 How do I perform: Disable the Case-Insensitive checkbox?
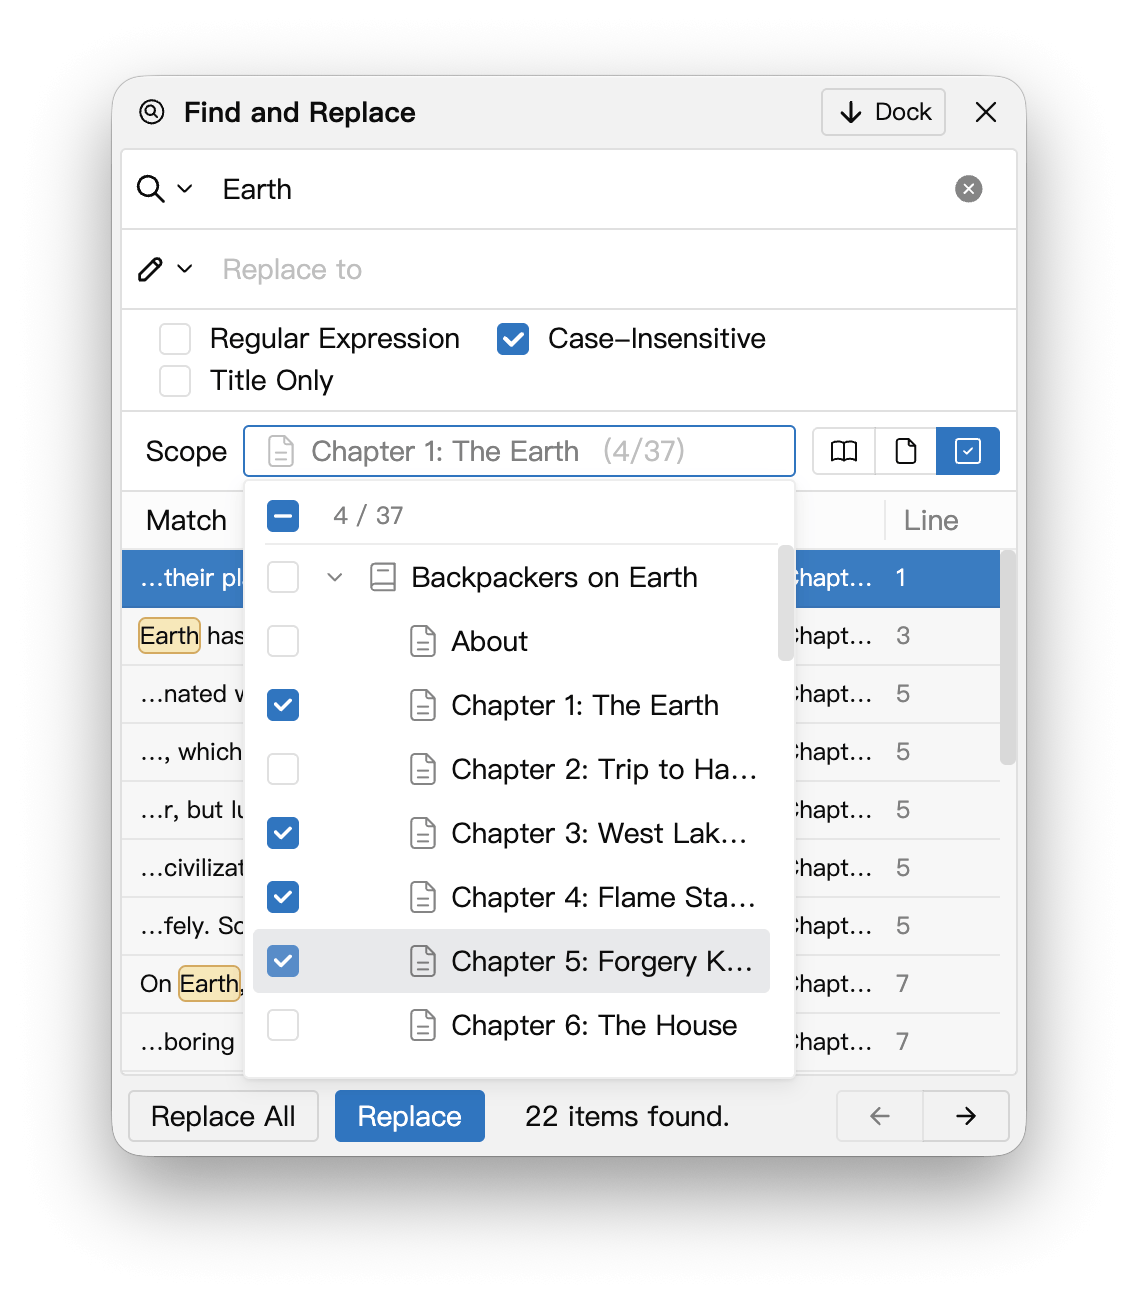513,339
